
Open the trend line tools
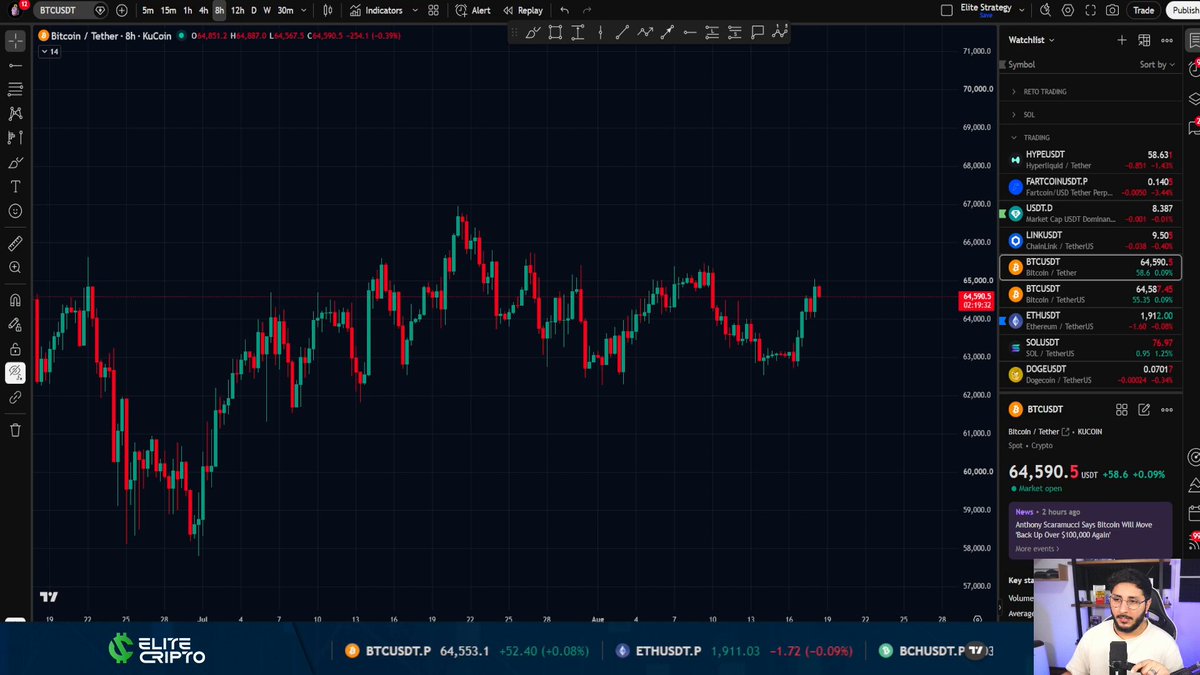(x=15, y=65)
